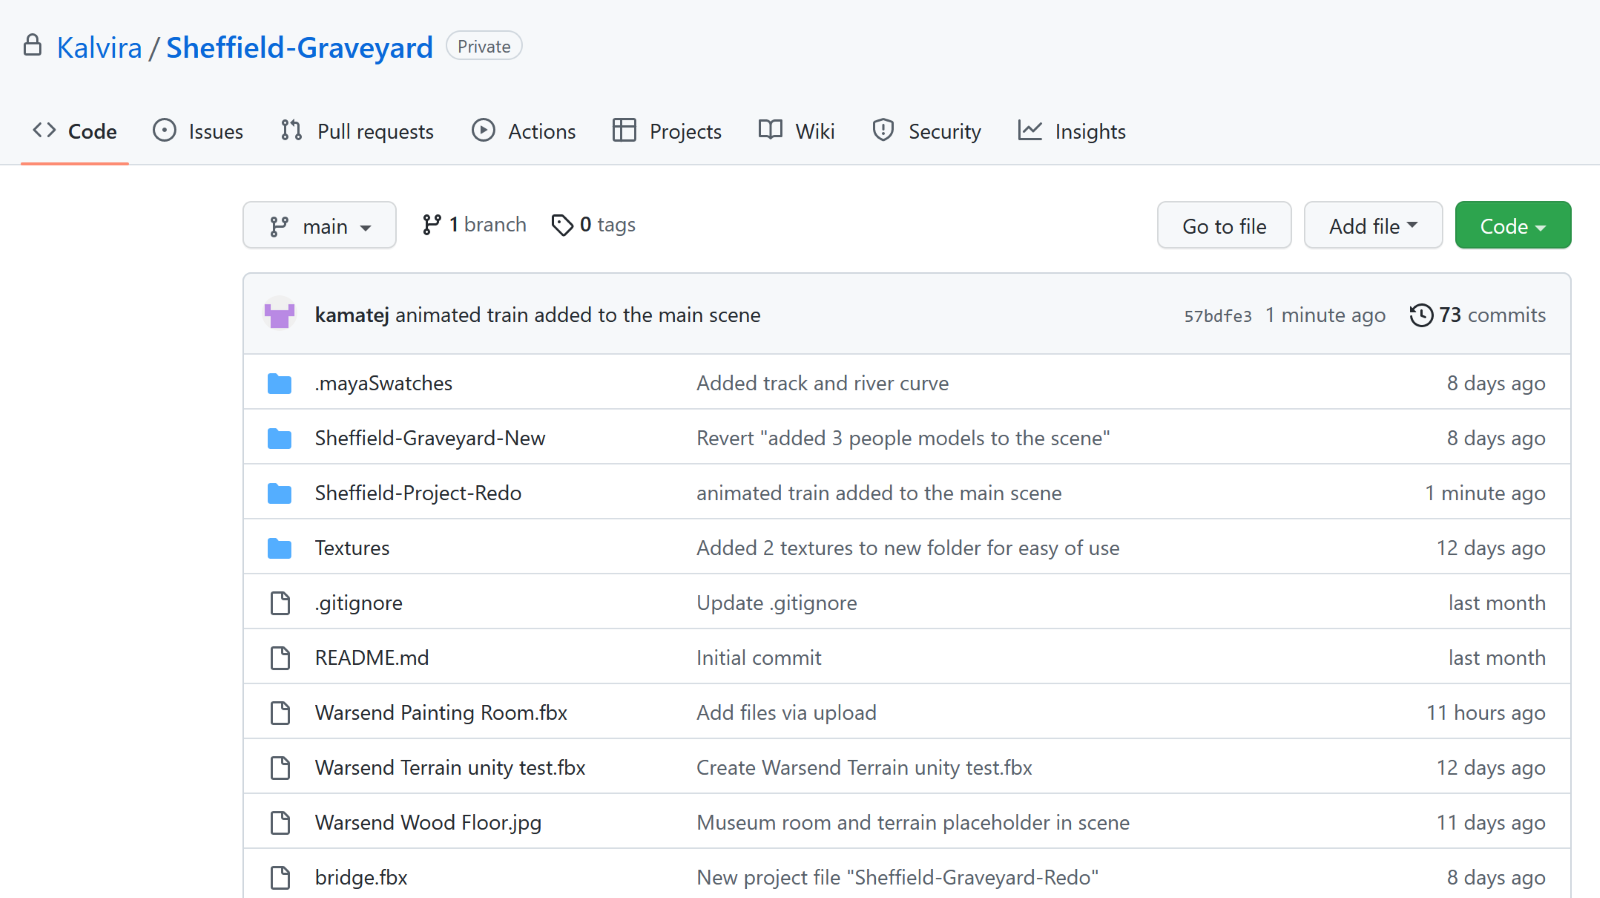Open 'Initial commit' message link
The width and height of the screenshot is (1600, 898).
[x=759, y=658]
